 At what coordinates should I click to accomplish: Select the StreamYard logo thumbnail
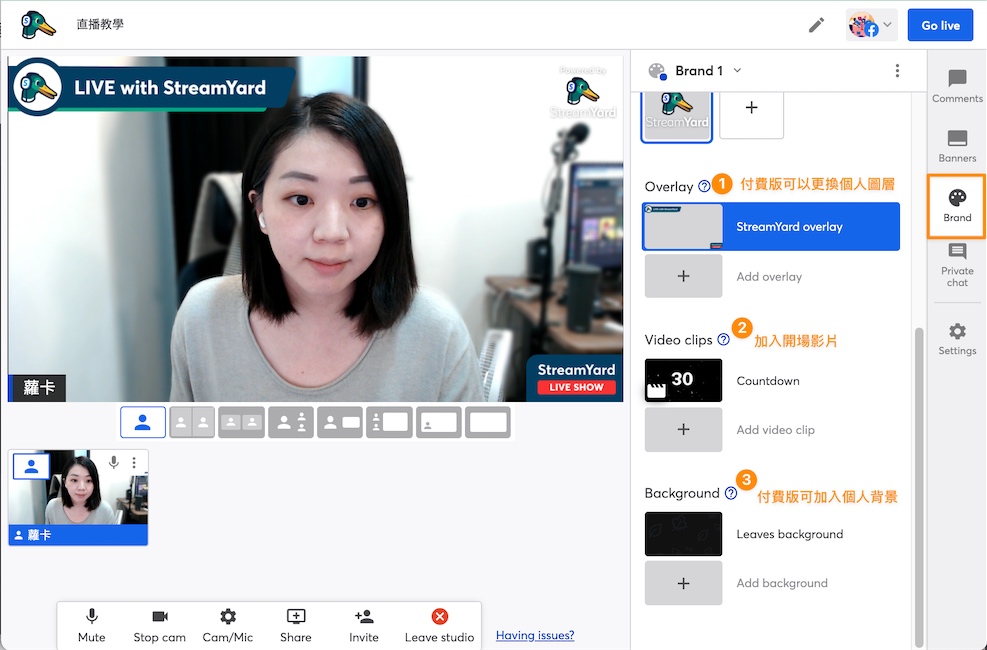[x=677, y=116]
